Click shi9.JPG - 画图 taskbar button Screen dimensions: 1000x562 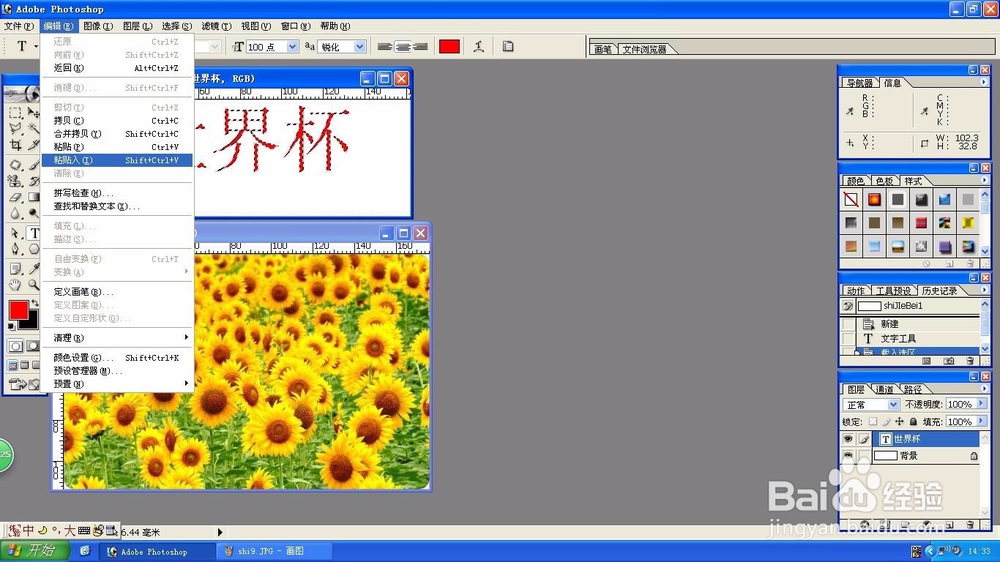tap(274, 551)
